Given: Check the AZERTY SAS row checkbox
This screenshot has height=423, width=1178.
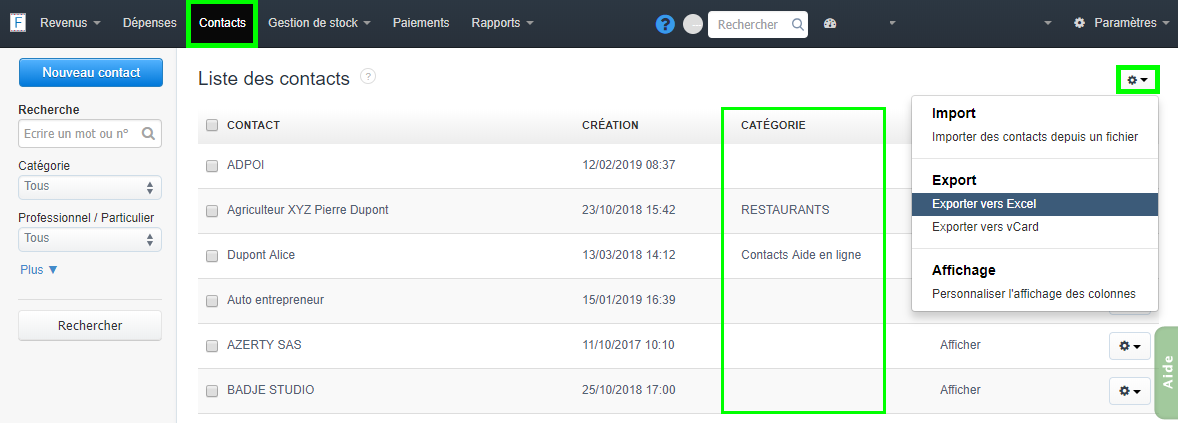Looking at the screenshot, I should tap(212, 346).
